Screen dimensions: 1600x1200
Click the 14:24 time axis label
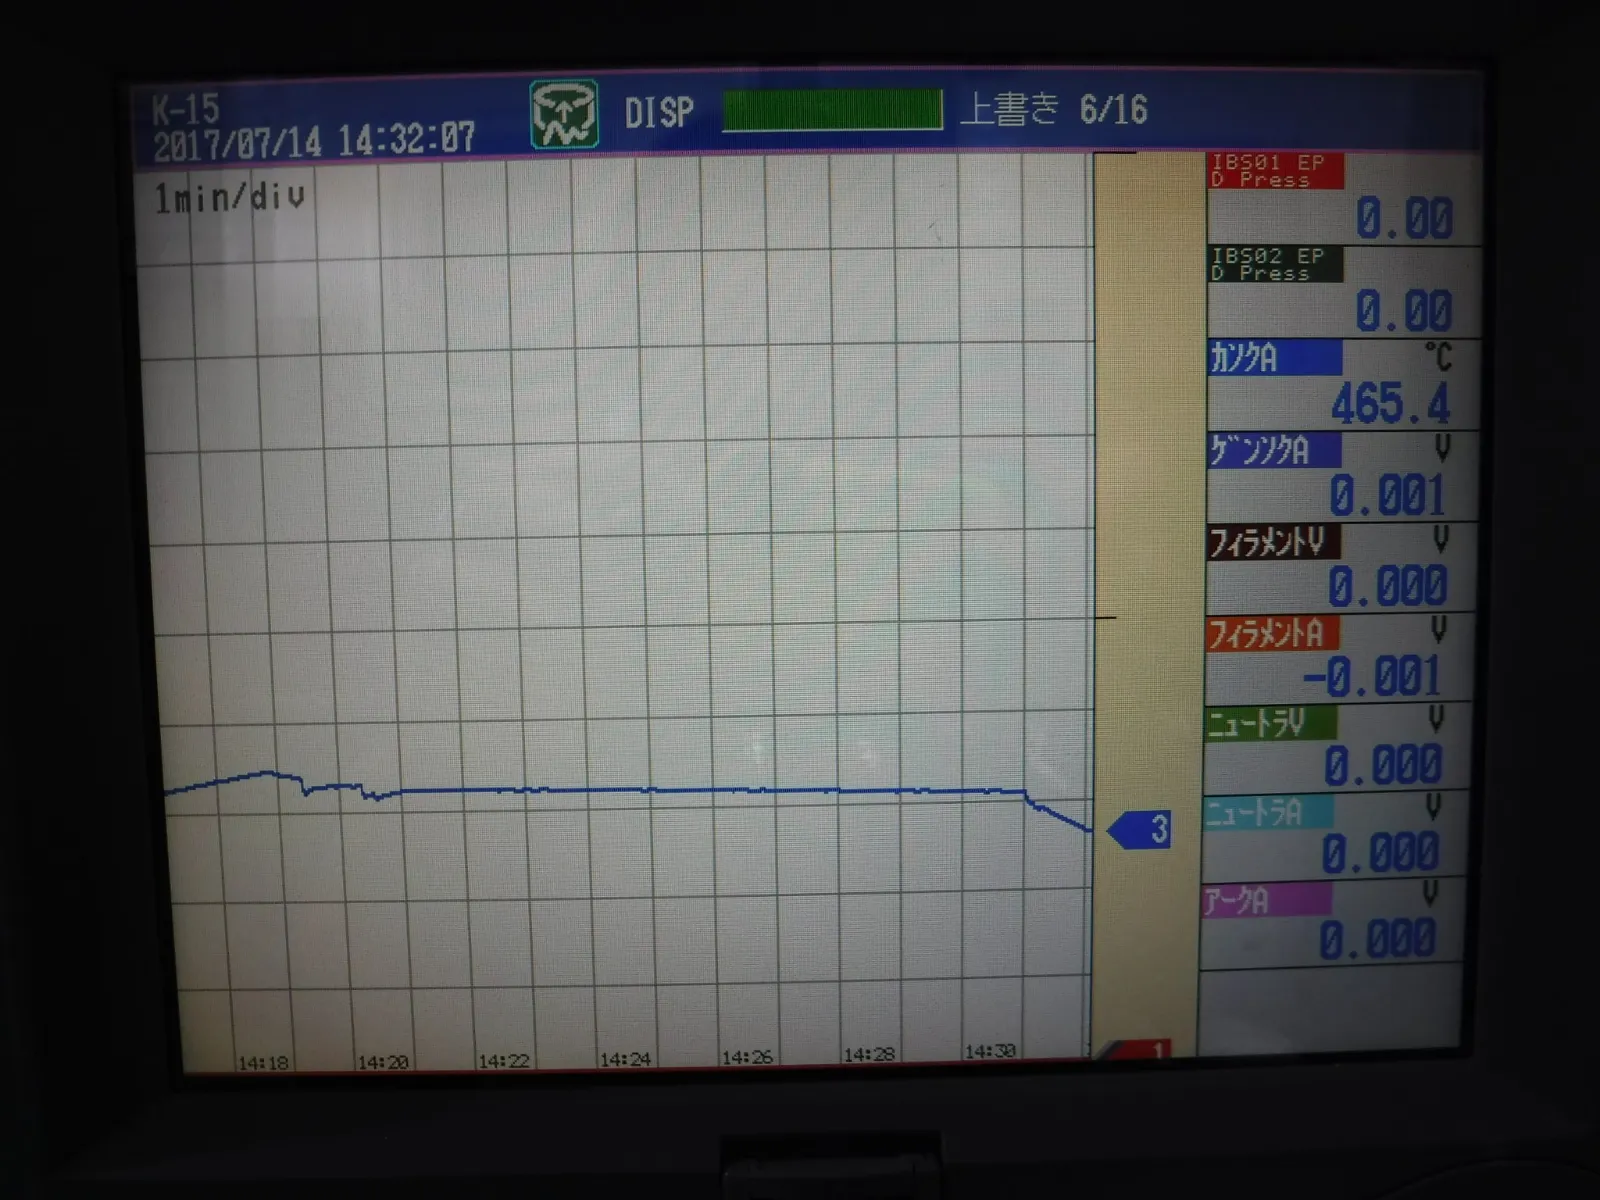(626, 1058)
